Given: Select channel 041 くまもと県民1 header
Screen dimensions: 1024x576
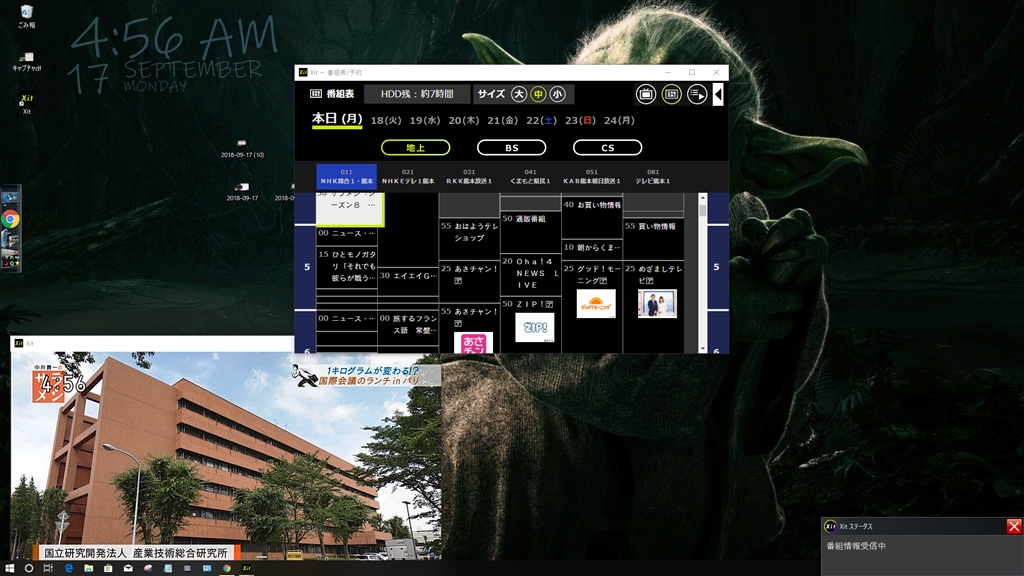Looking at the screenshot, I should (x=530, y=176).
